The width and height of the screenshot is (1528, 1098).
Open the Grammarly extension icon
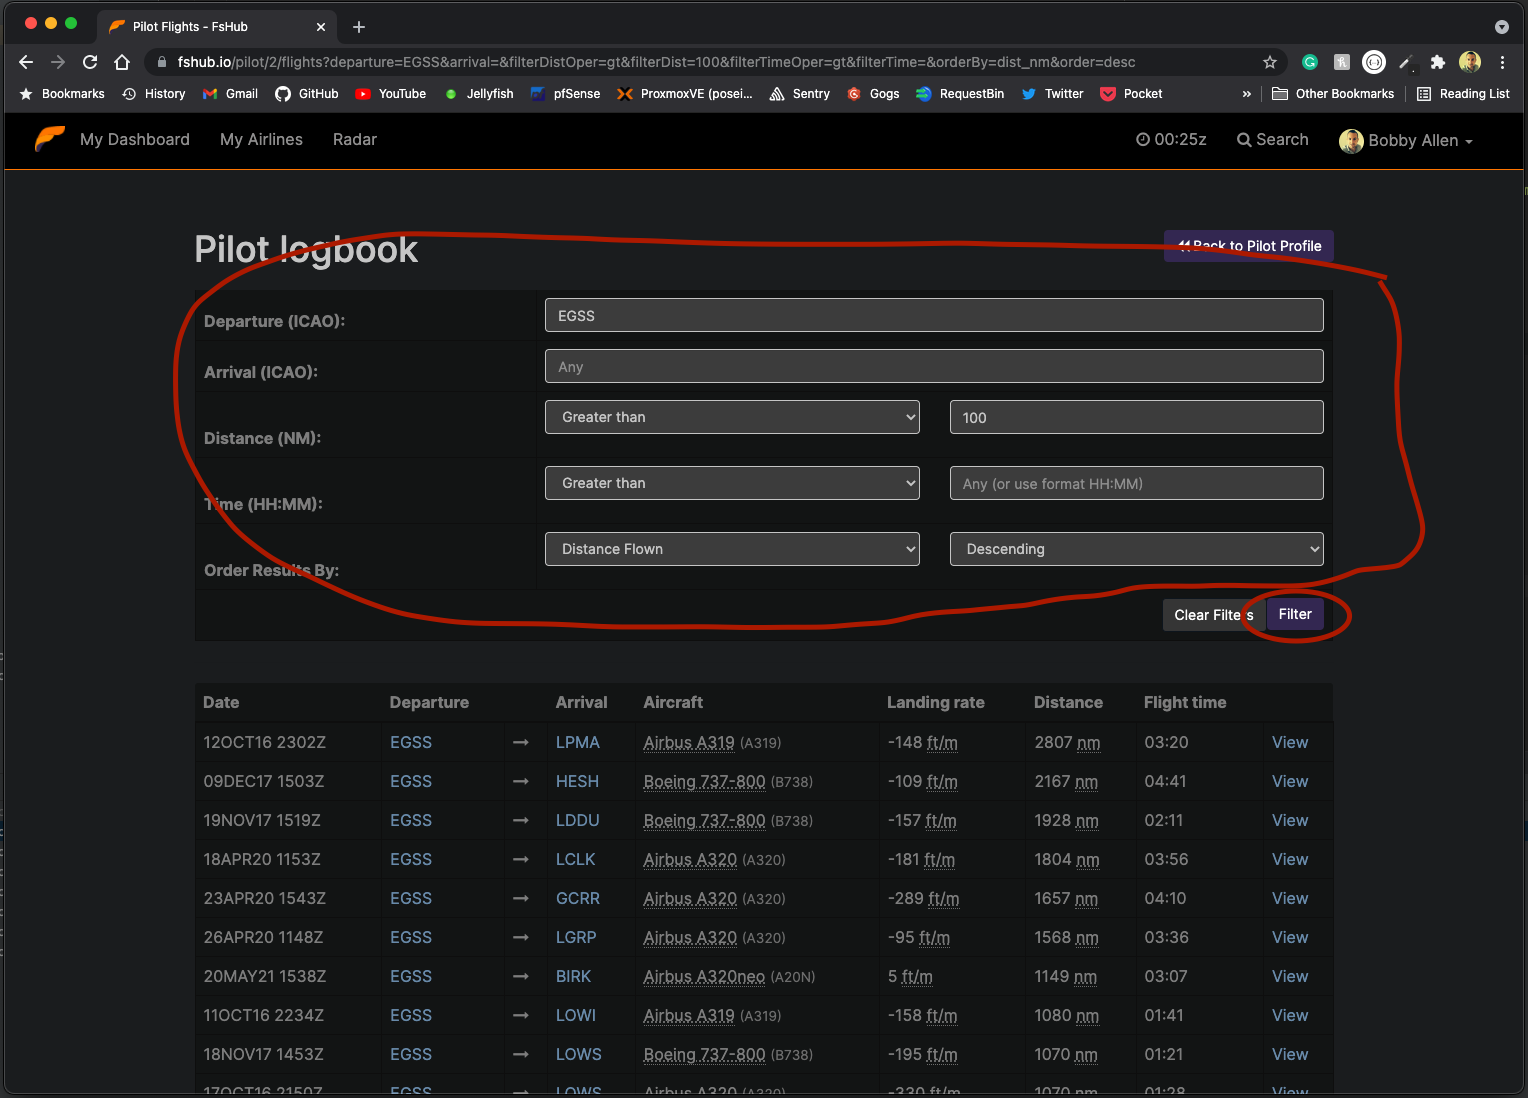pyautogui.click(x=1310, y=61)
